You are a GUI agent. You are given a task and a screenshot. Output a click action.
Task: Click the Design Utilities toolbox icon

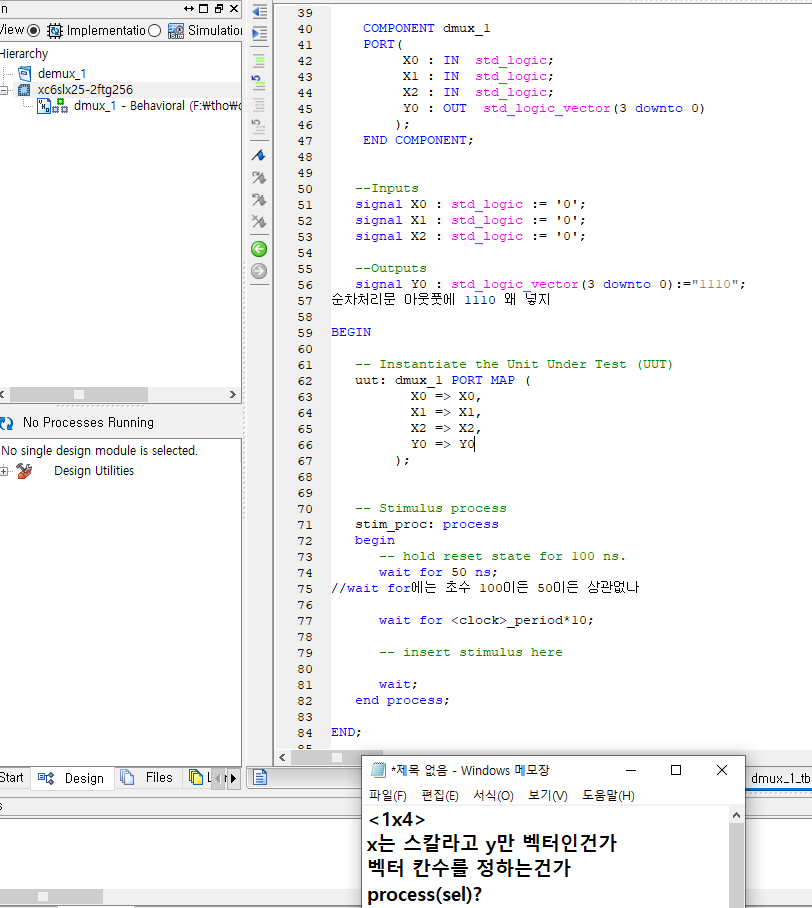tap(24, 471)
